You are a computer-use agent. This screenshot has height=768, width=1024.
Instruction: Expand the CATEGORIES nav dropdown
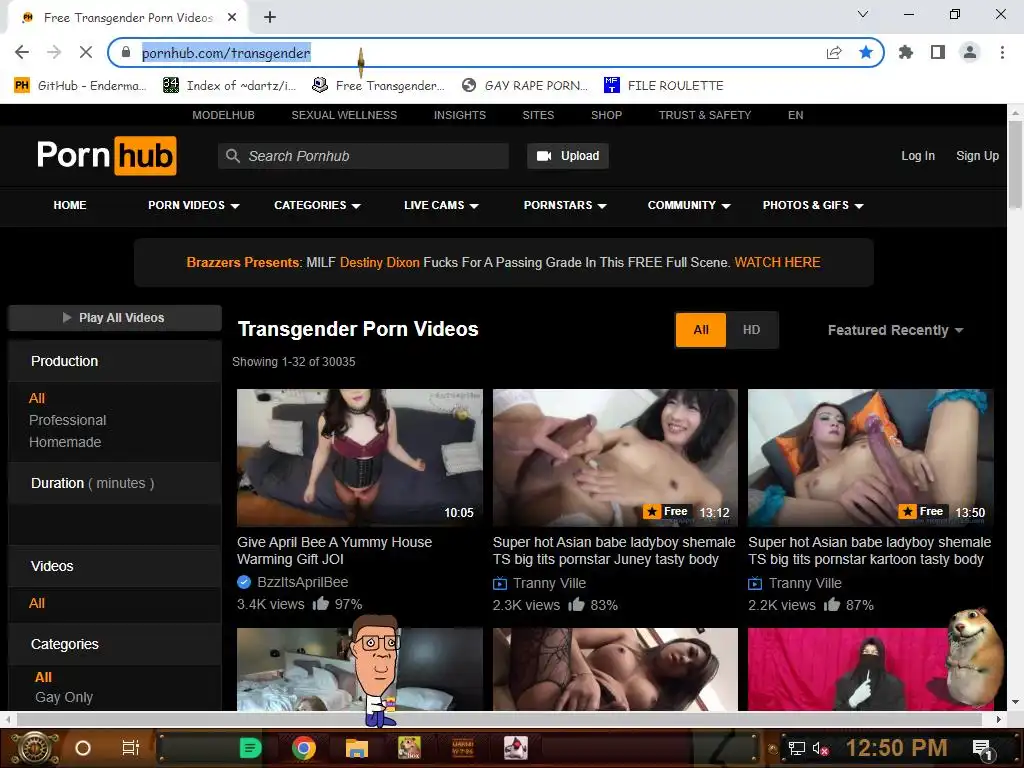click(x=317, y=205)
